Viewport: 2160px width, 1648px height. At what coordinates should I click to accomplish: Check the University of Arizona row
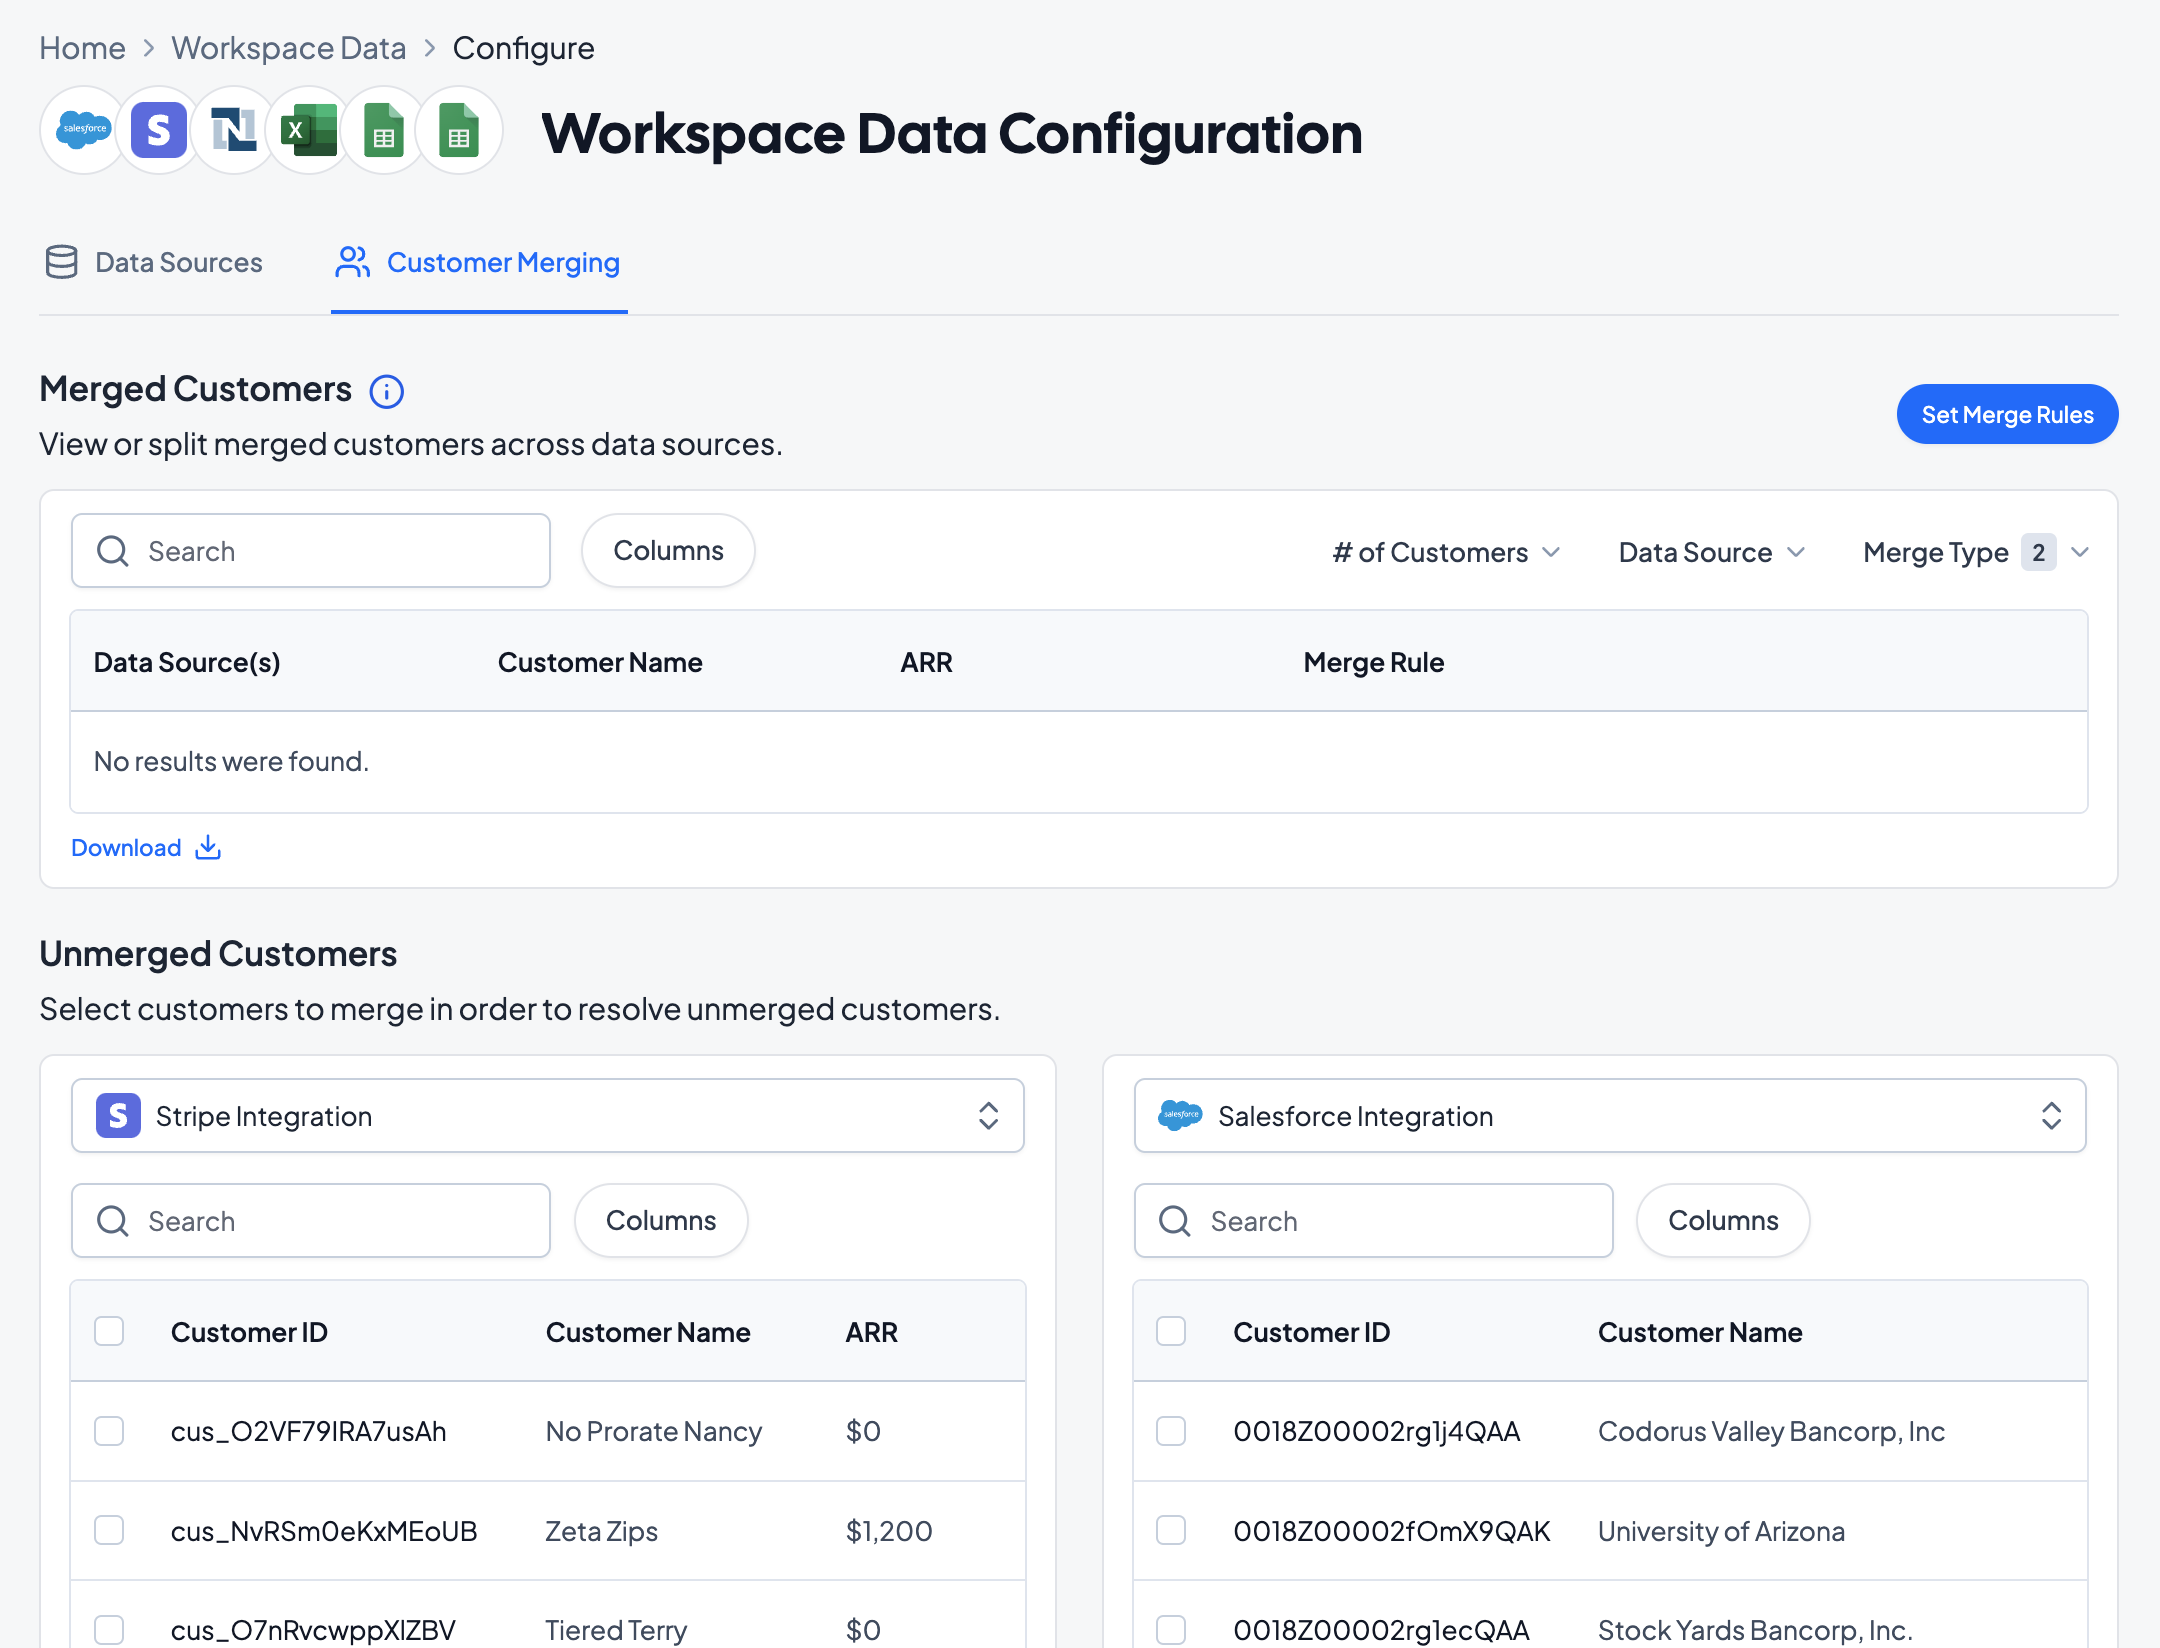click(1171, 1530)
